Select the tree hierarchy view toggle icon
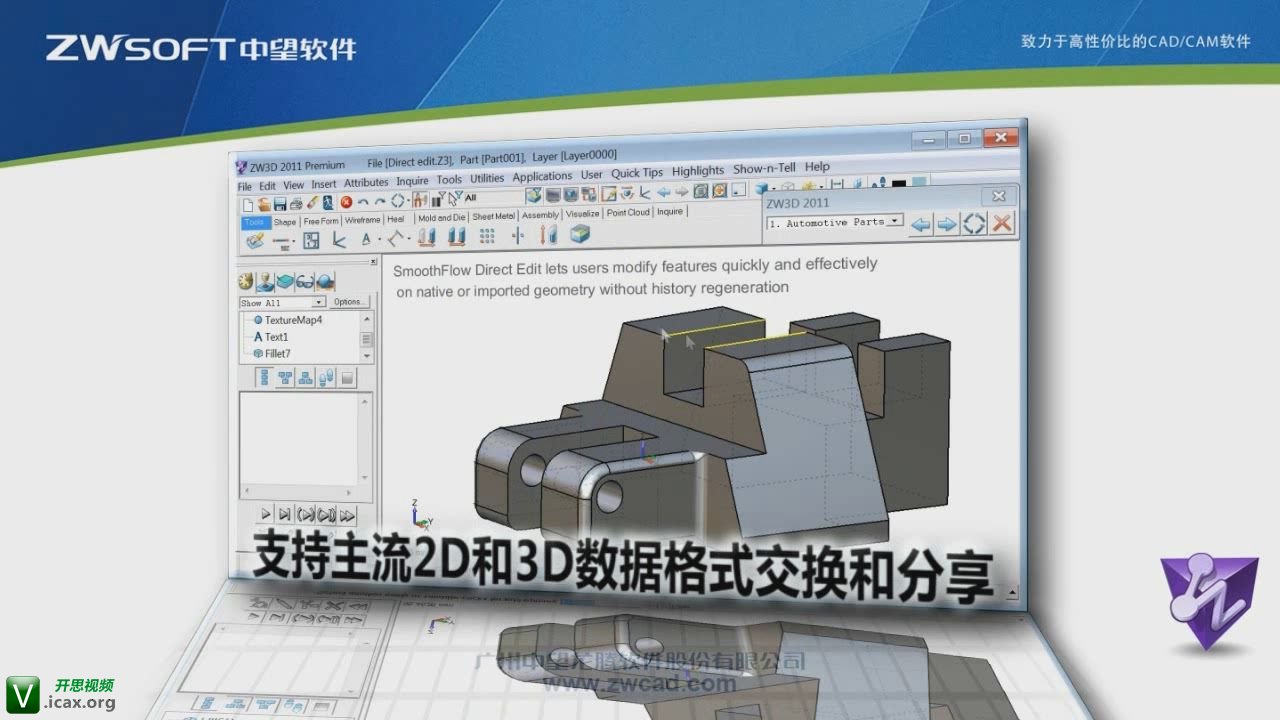 (285, 377)
